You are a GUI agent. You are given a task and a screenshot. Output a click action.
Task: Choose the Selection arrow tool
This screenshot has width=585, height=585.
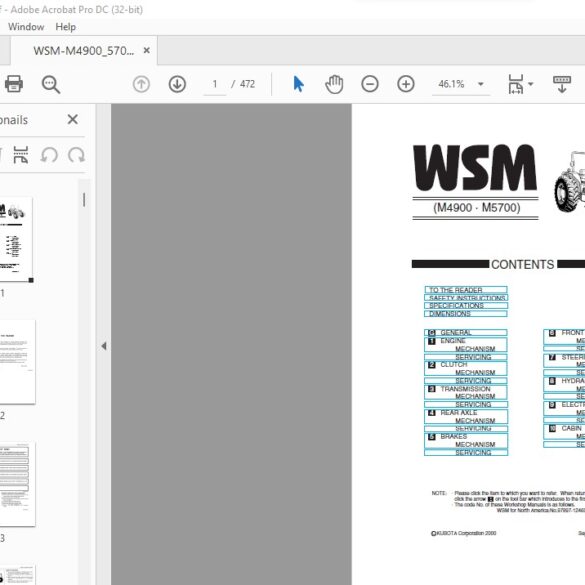point(298,84)
